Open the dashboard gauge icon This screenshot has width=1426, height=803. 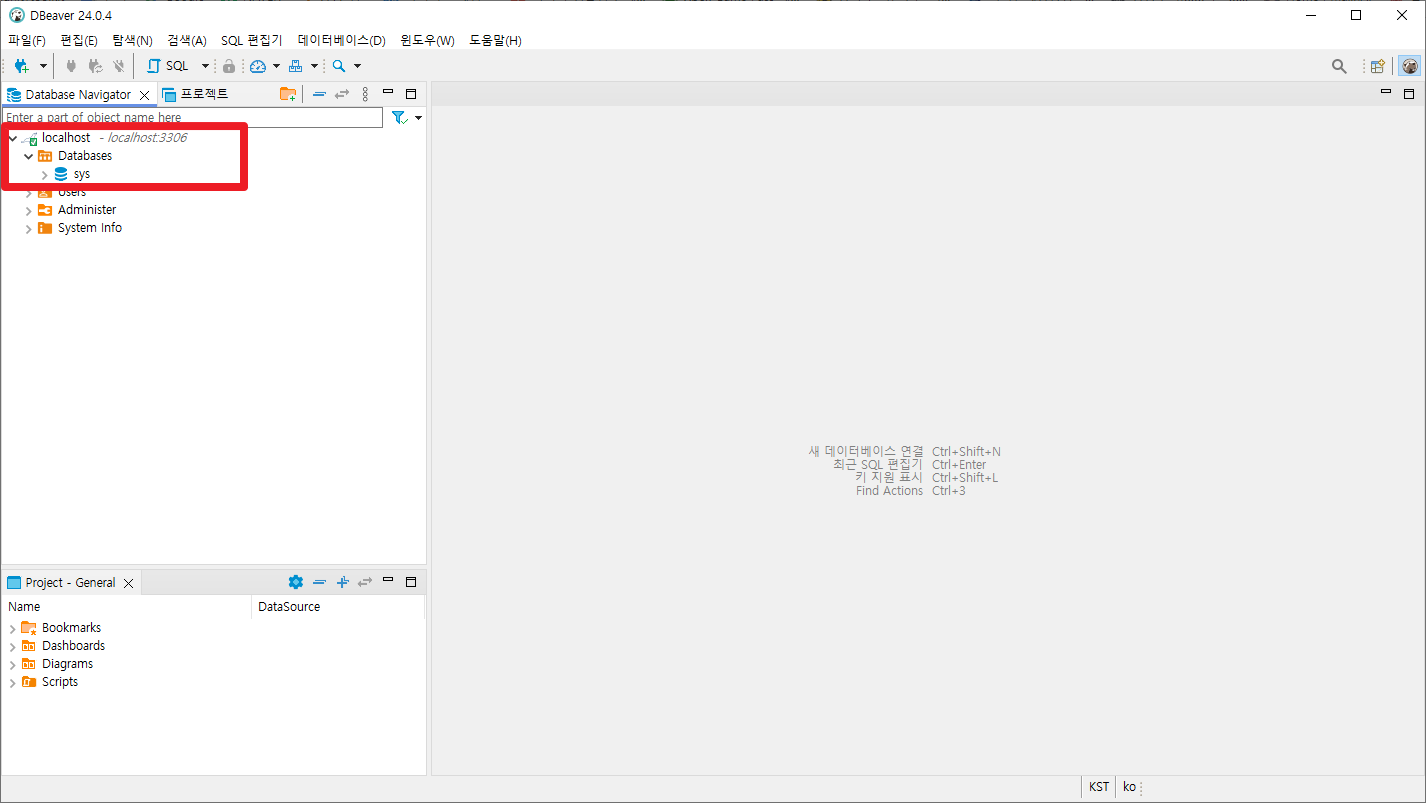tap(258, 66)
